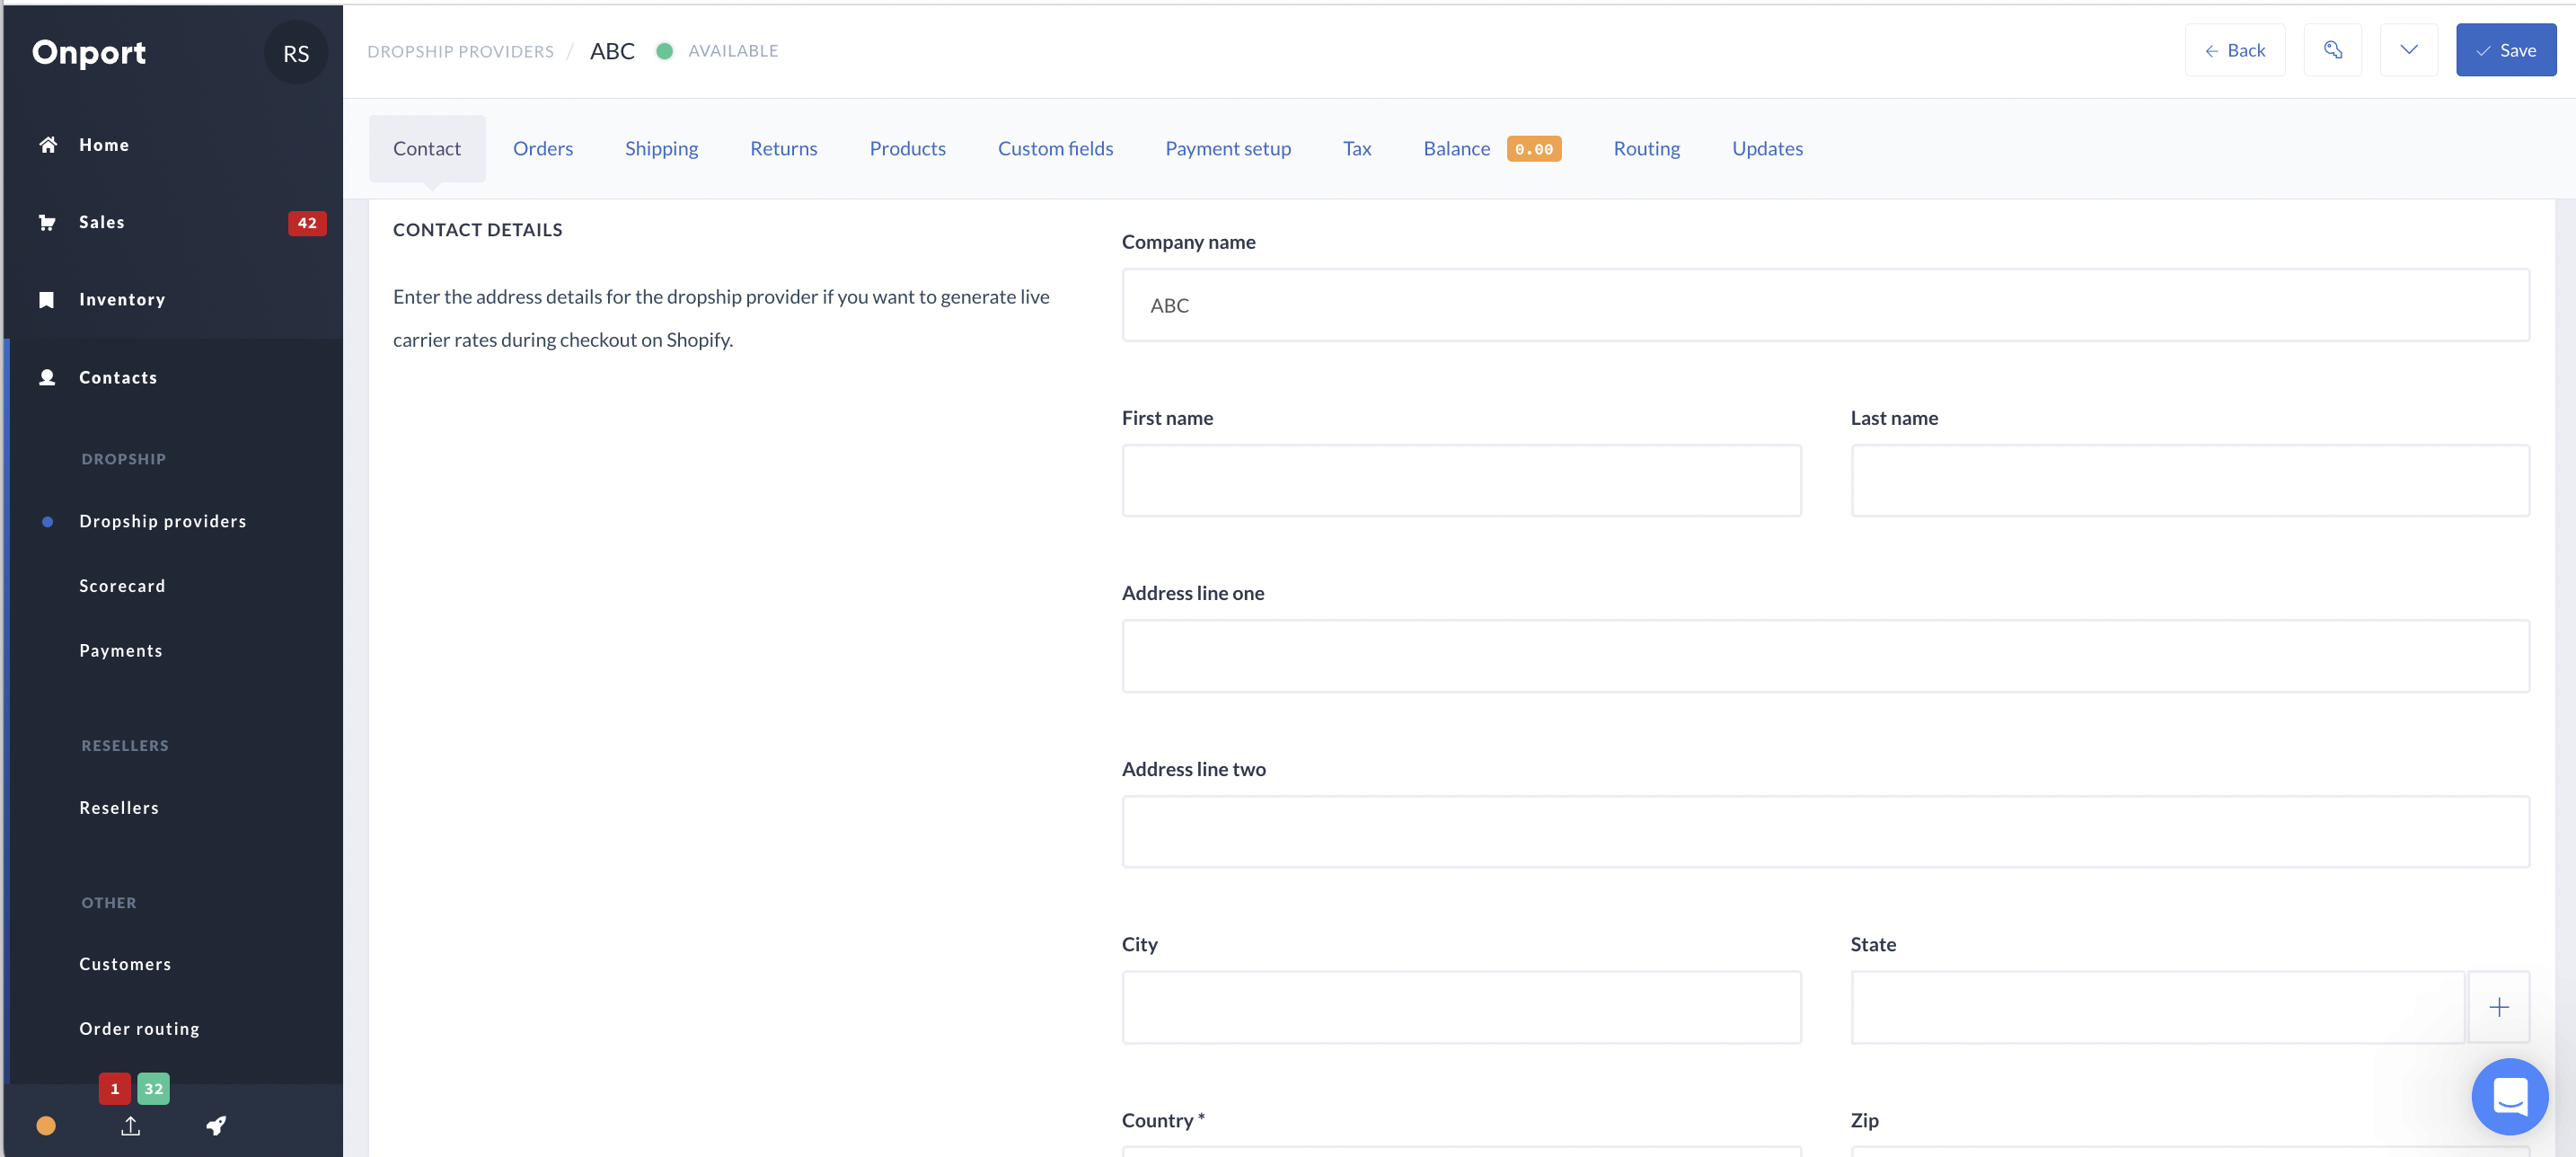
Task: Open the chat support bubble
Action: click(x=2510, y=1096)
